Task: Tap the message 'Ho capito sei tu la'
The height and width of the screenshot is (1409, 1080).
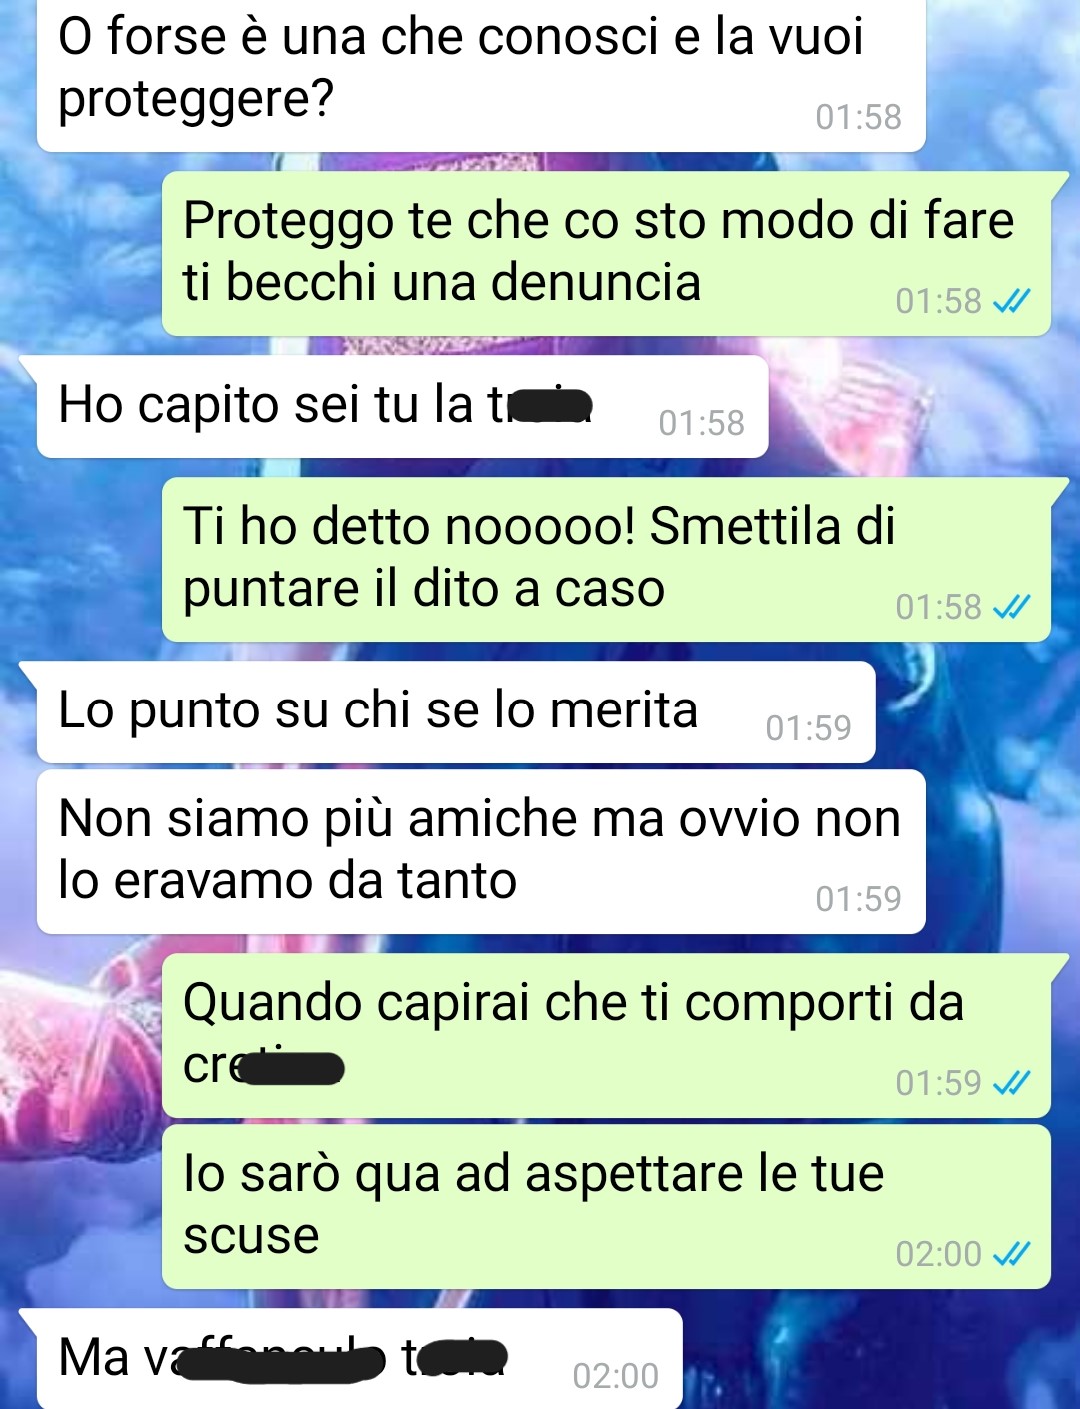Action: [x=402, y=407]
